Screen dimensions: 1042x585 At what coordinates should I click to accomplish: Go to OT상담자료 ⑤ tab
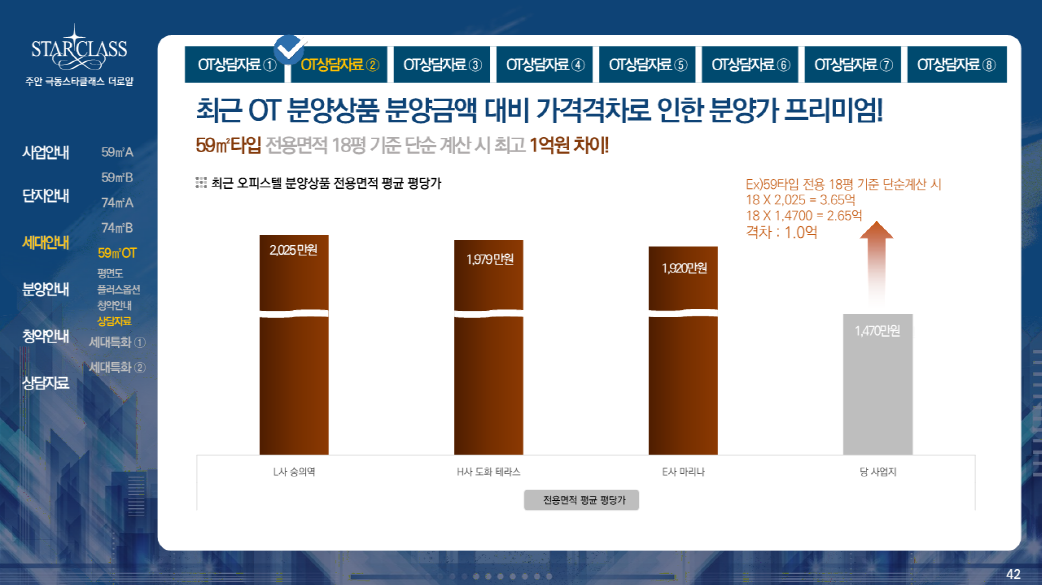click(x=648, y=65)
